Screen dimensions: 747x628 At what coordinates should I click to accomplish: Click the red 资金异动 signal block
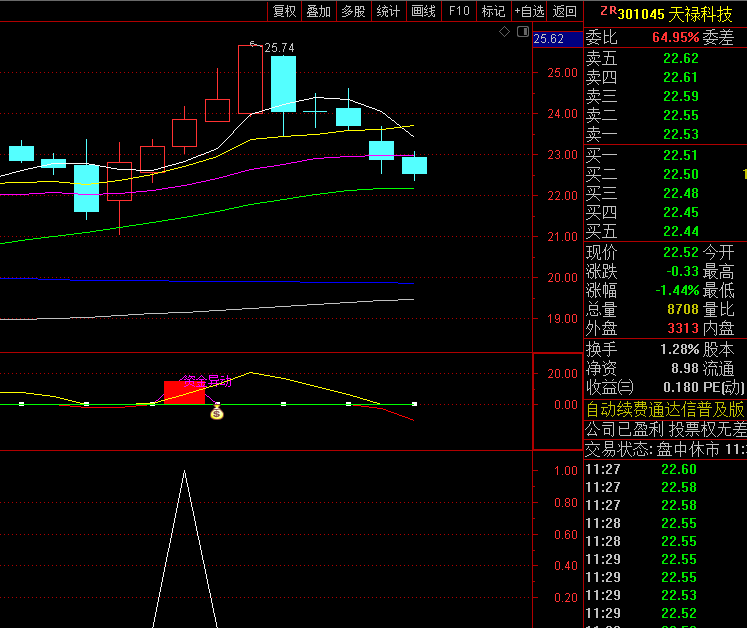[x=184, y=392]
